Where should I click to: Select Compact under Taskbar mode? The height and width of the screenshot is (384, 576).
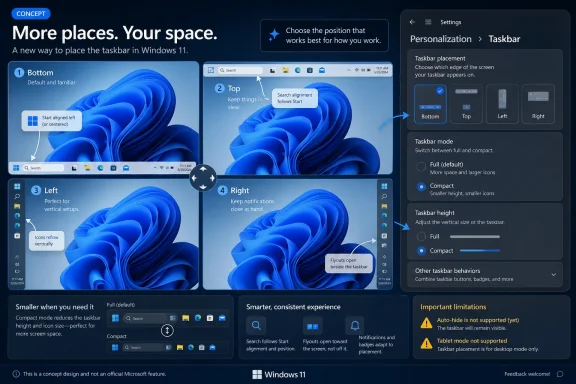point(421,187)
